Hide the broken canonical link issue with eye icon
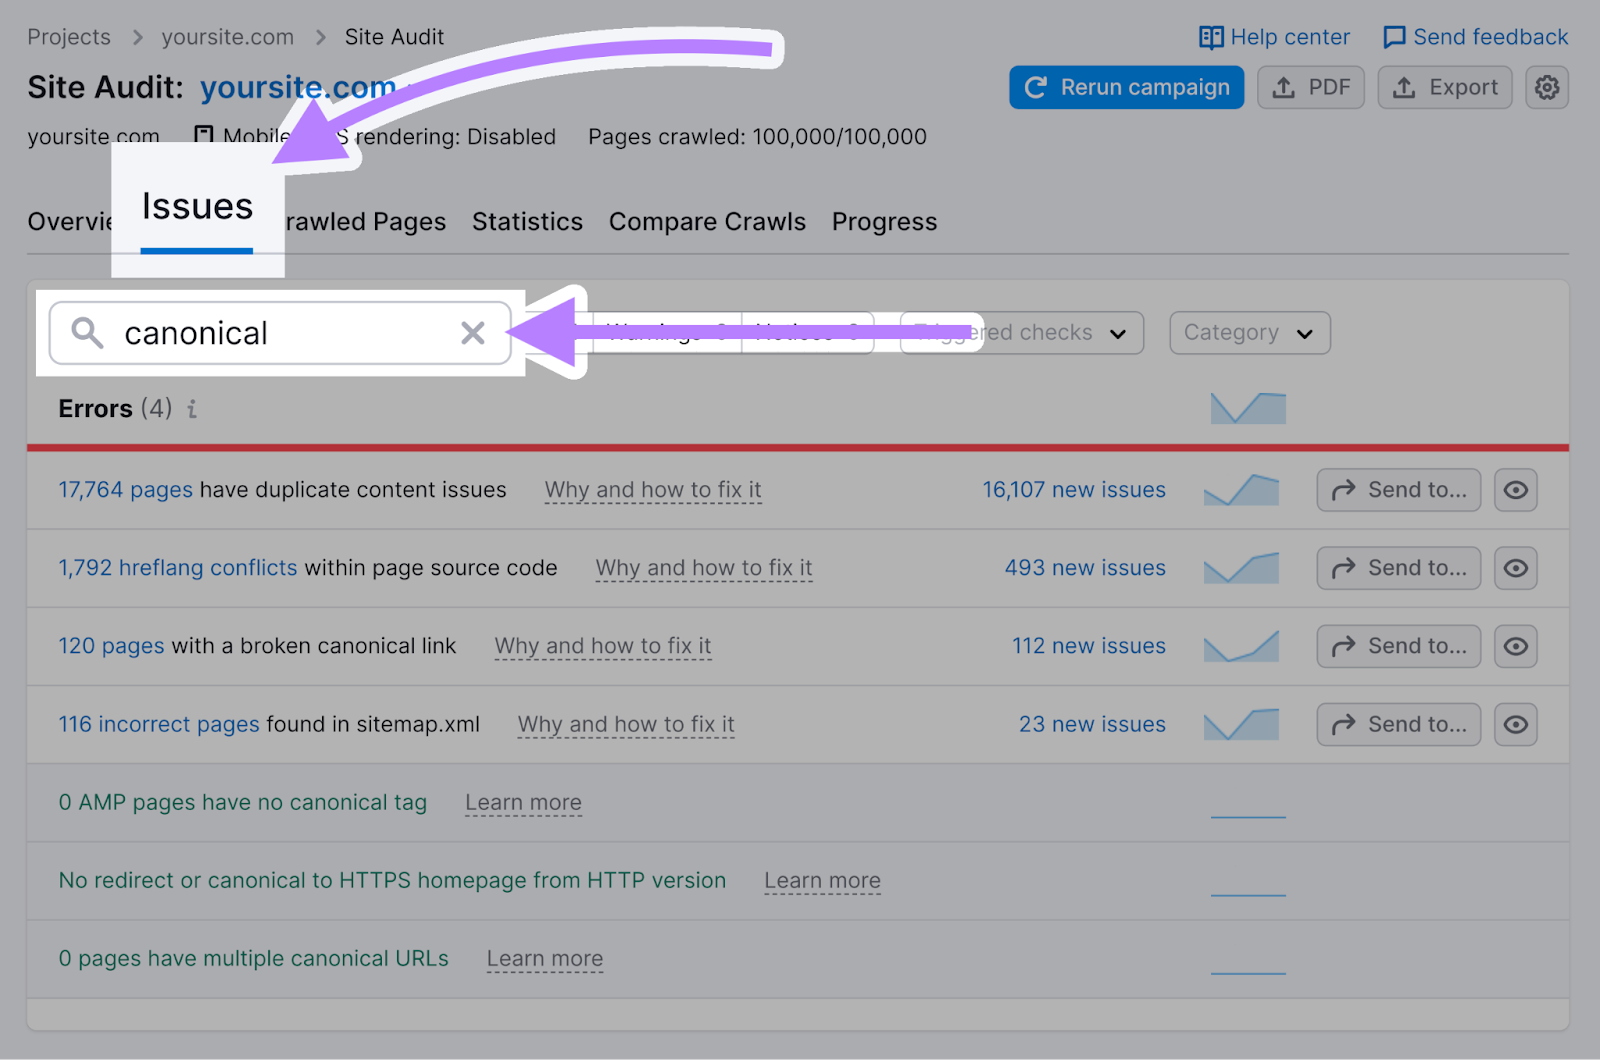Image resolution: width=1600 pixels, height=1060 pixels. [1515, 646]
